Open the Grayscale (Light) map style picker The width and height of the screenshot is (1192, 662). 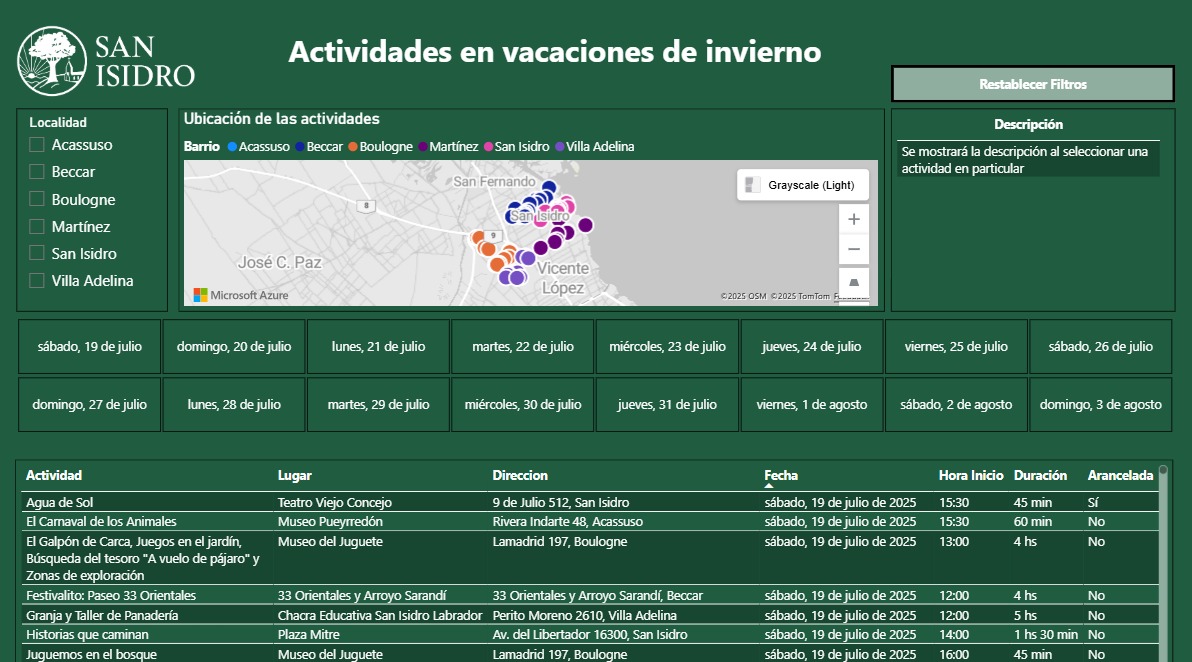803,185
